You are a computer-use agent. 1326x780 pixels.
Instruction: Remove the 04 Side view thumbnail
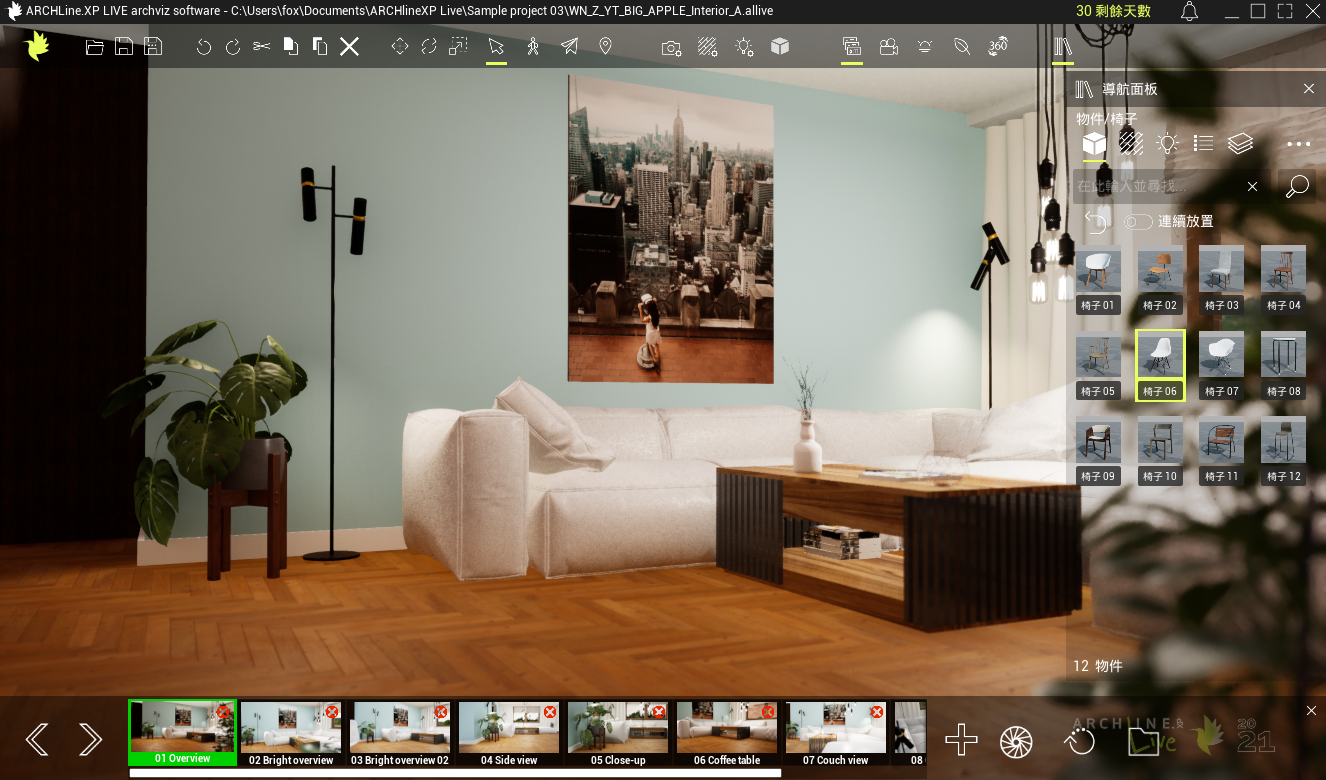tap(550, 712)
